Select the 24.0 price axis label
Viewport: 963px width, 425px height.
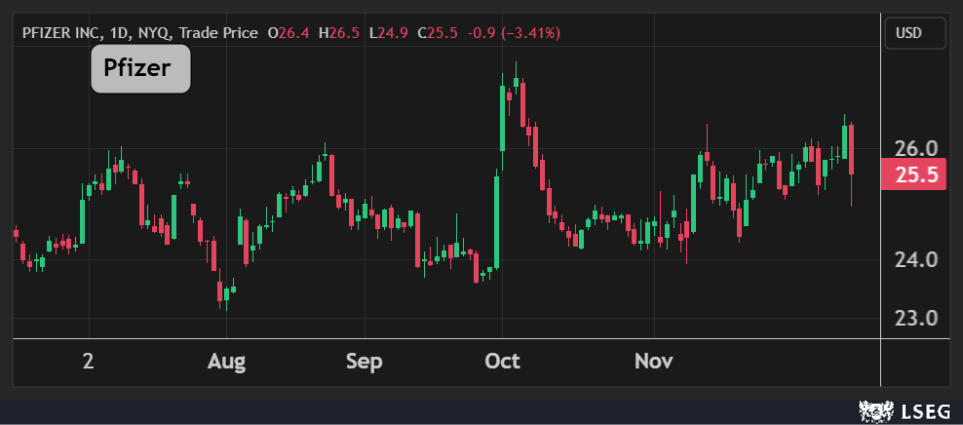point(914,260)
